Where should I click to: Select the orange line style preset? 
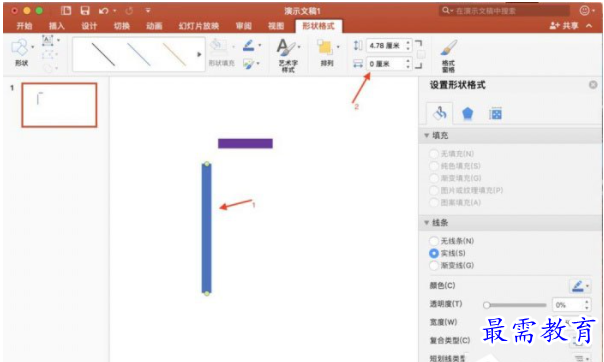tap(174, 54)
